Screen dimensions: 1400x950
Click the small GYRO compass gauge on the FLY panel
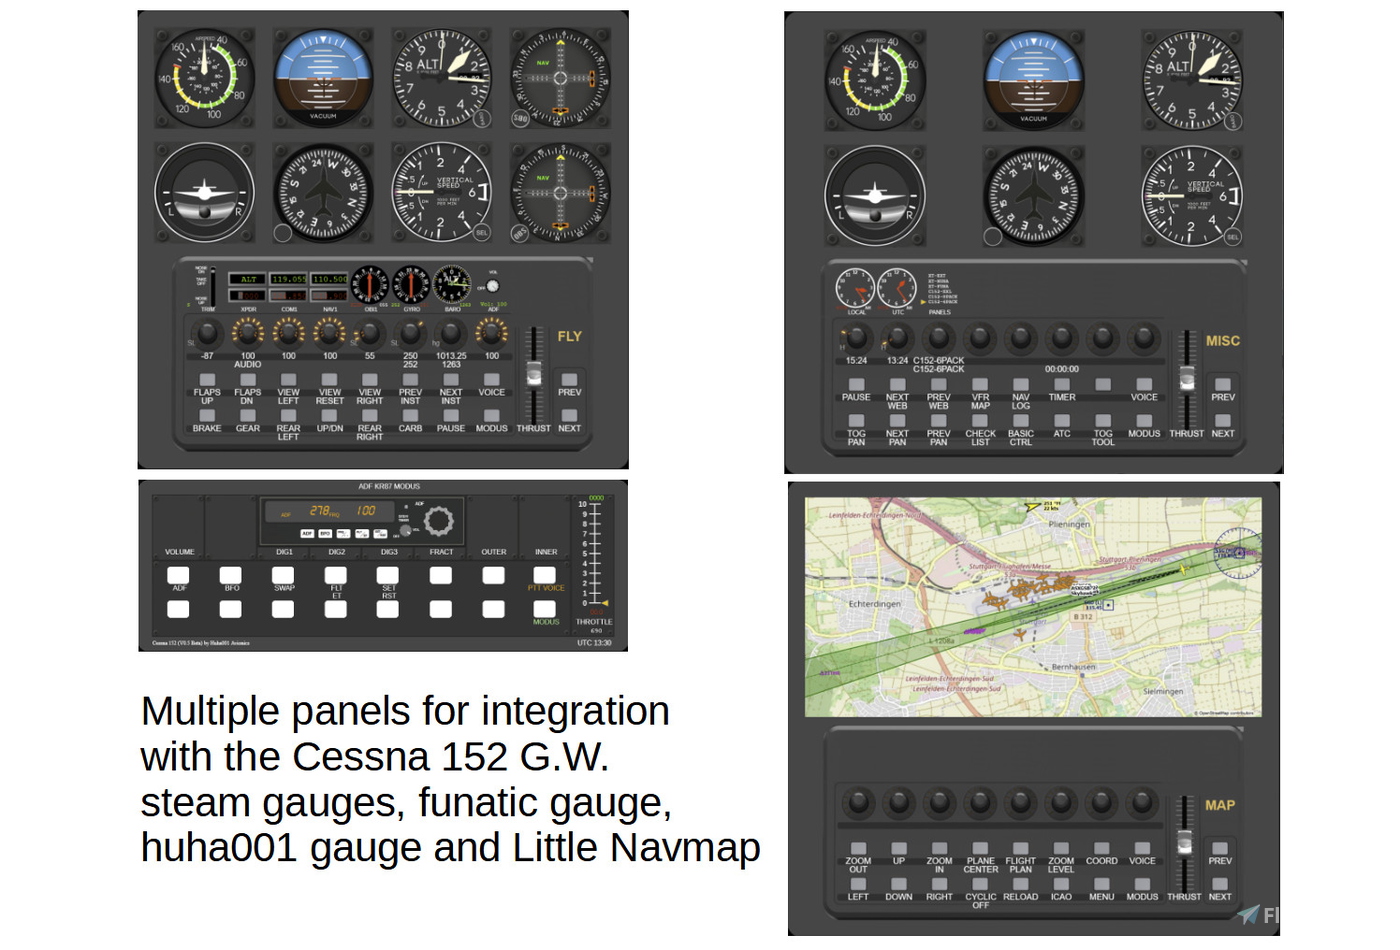click(x=411, y=285)
